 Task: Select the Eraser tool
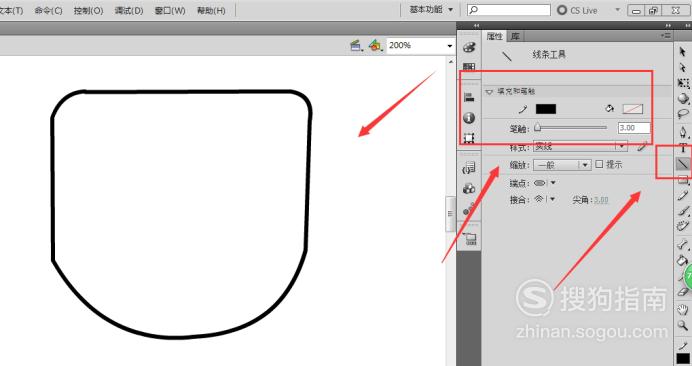[683, 292]
